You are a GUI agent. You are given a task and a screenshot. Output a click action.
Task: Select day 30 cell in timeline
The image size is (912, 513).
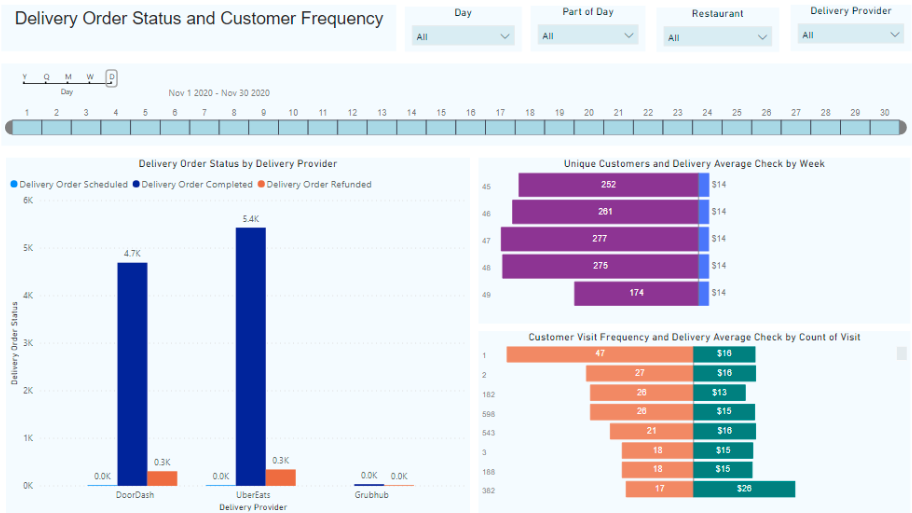(885, 127)
